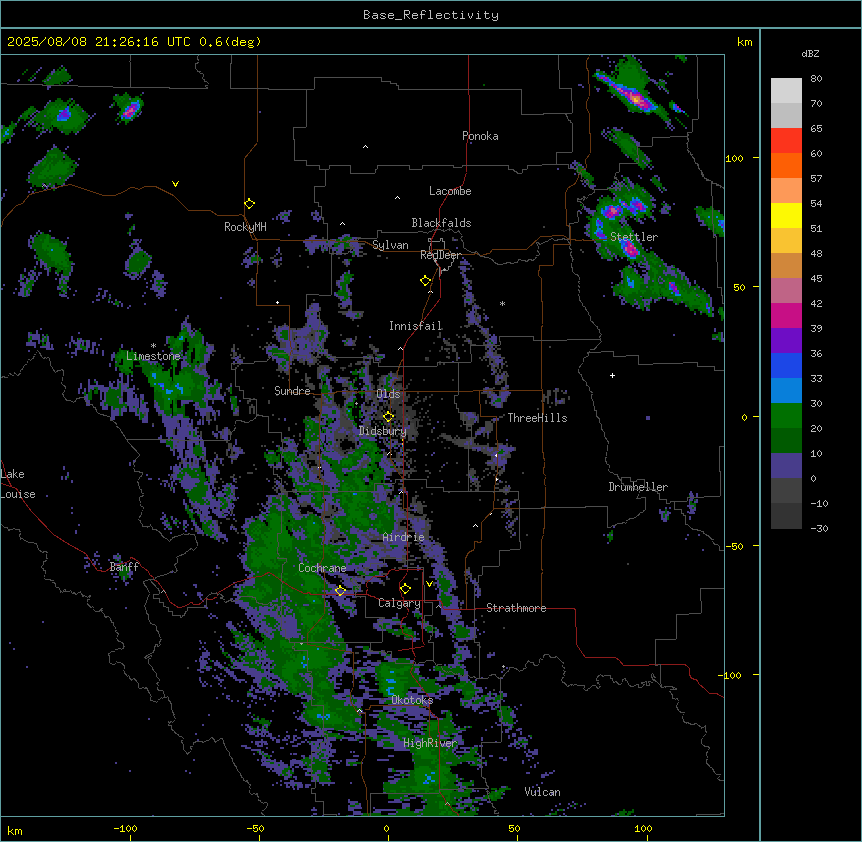Pick the light grey 70–80 dBZ swatch

786,91
